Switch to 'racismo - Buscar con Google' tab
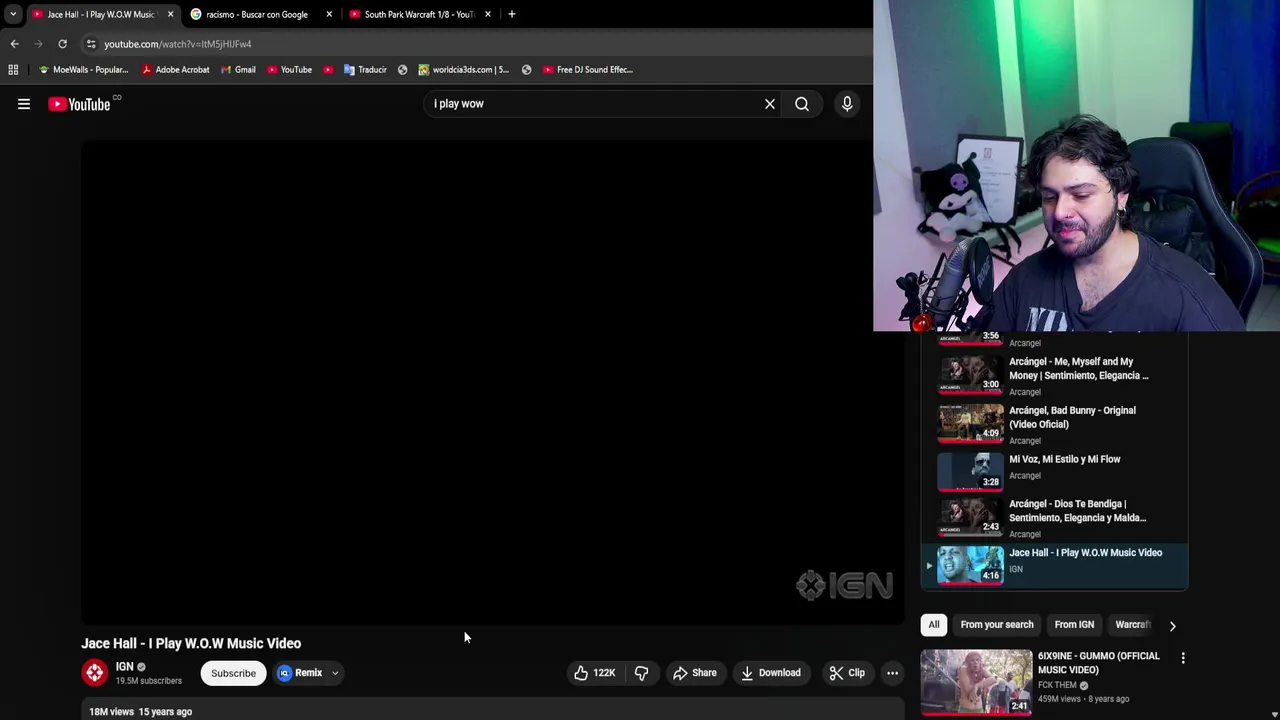 (x=256, y=14)
